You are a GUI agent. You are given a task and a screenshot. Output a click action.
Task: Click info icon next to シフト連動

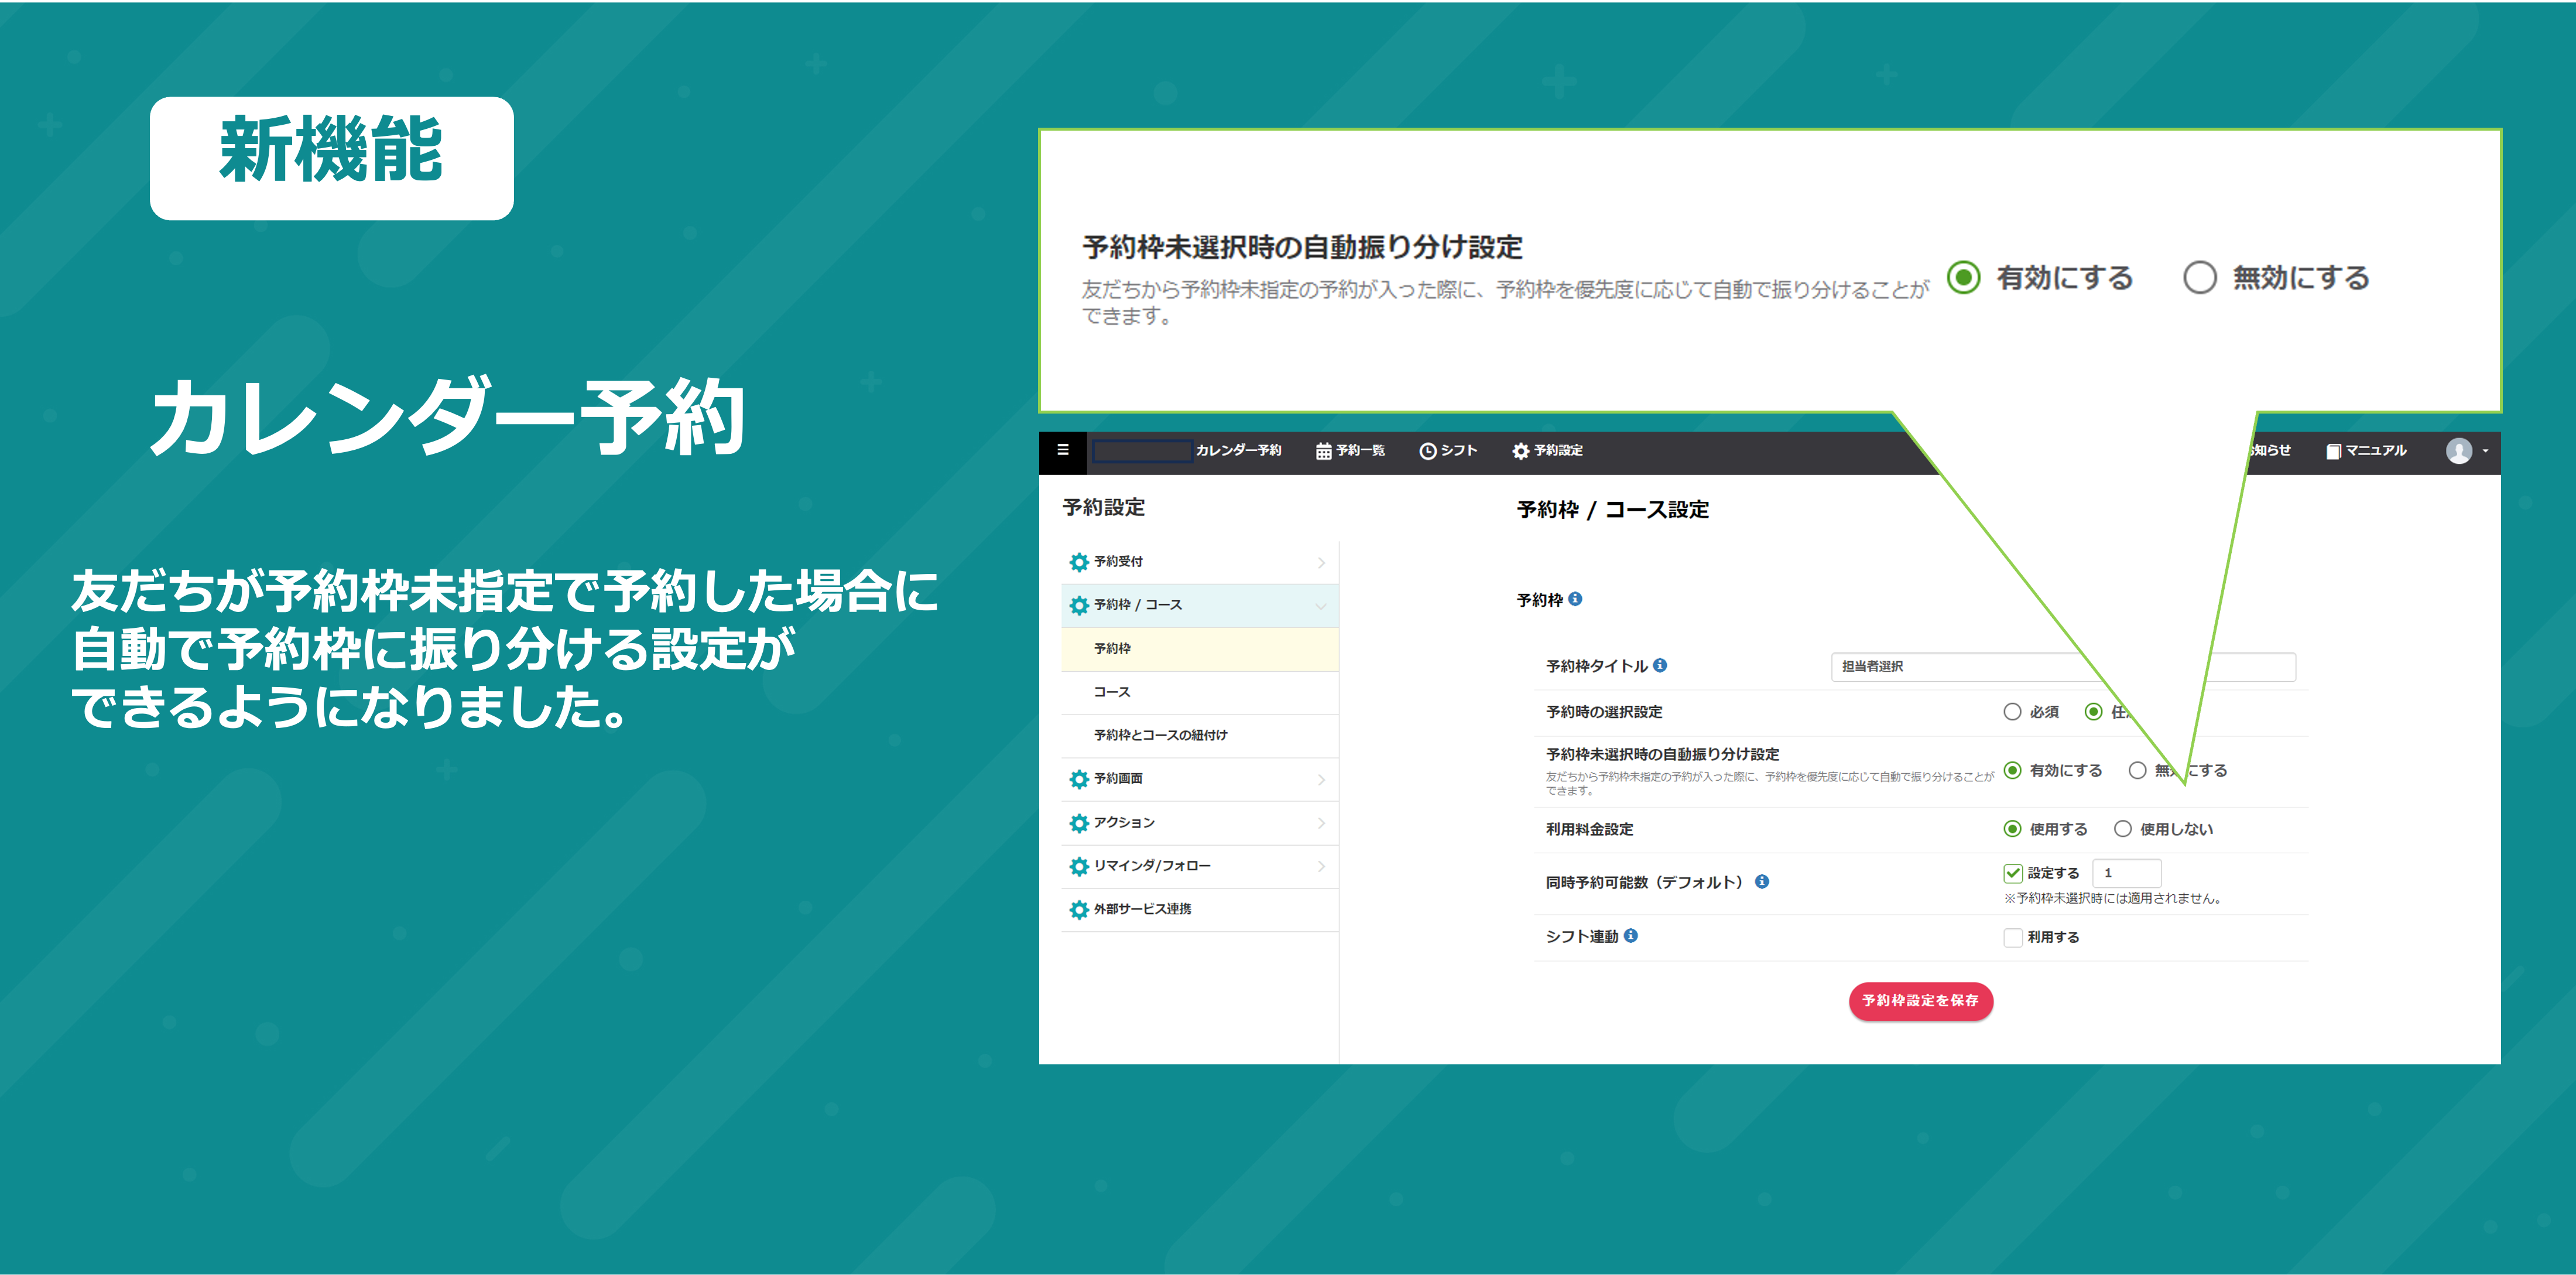pos(1631,935)
